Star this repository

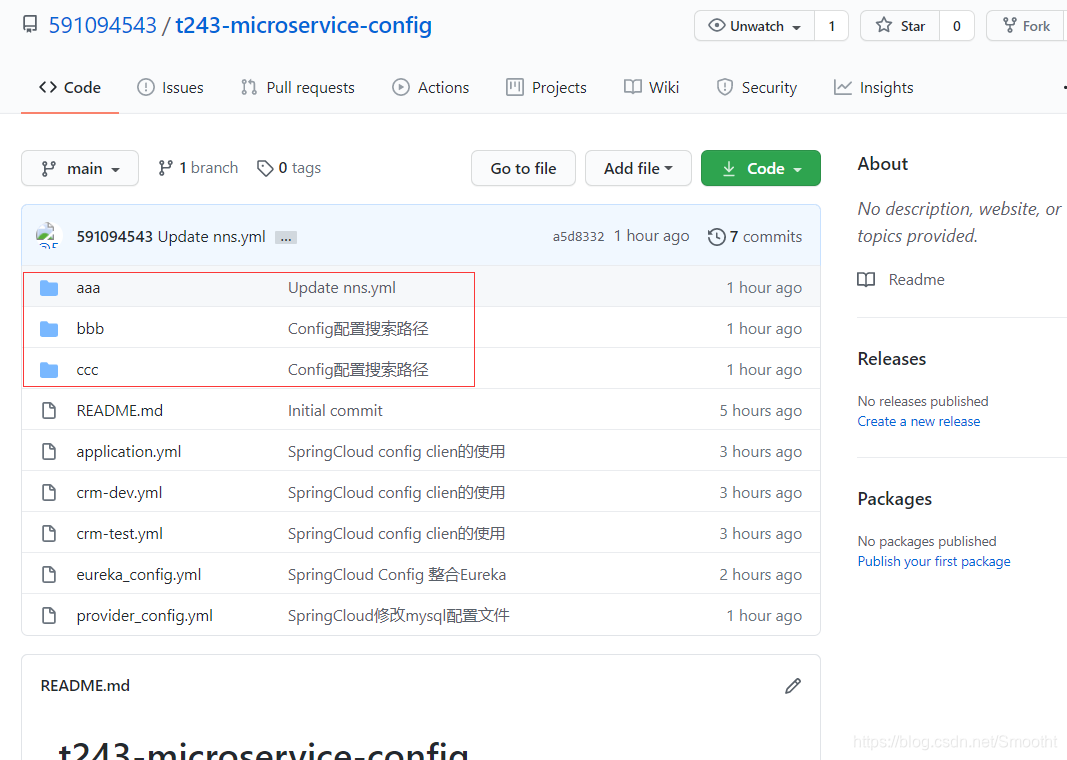tap(900, 26)
